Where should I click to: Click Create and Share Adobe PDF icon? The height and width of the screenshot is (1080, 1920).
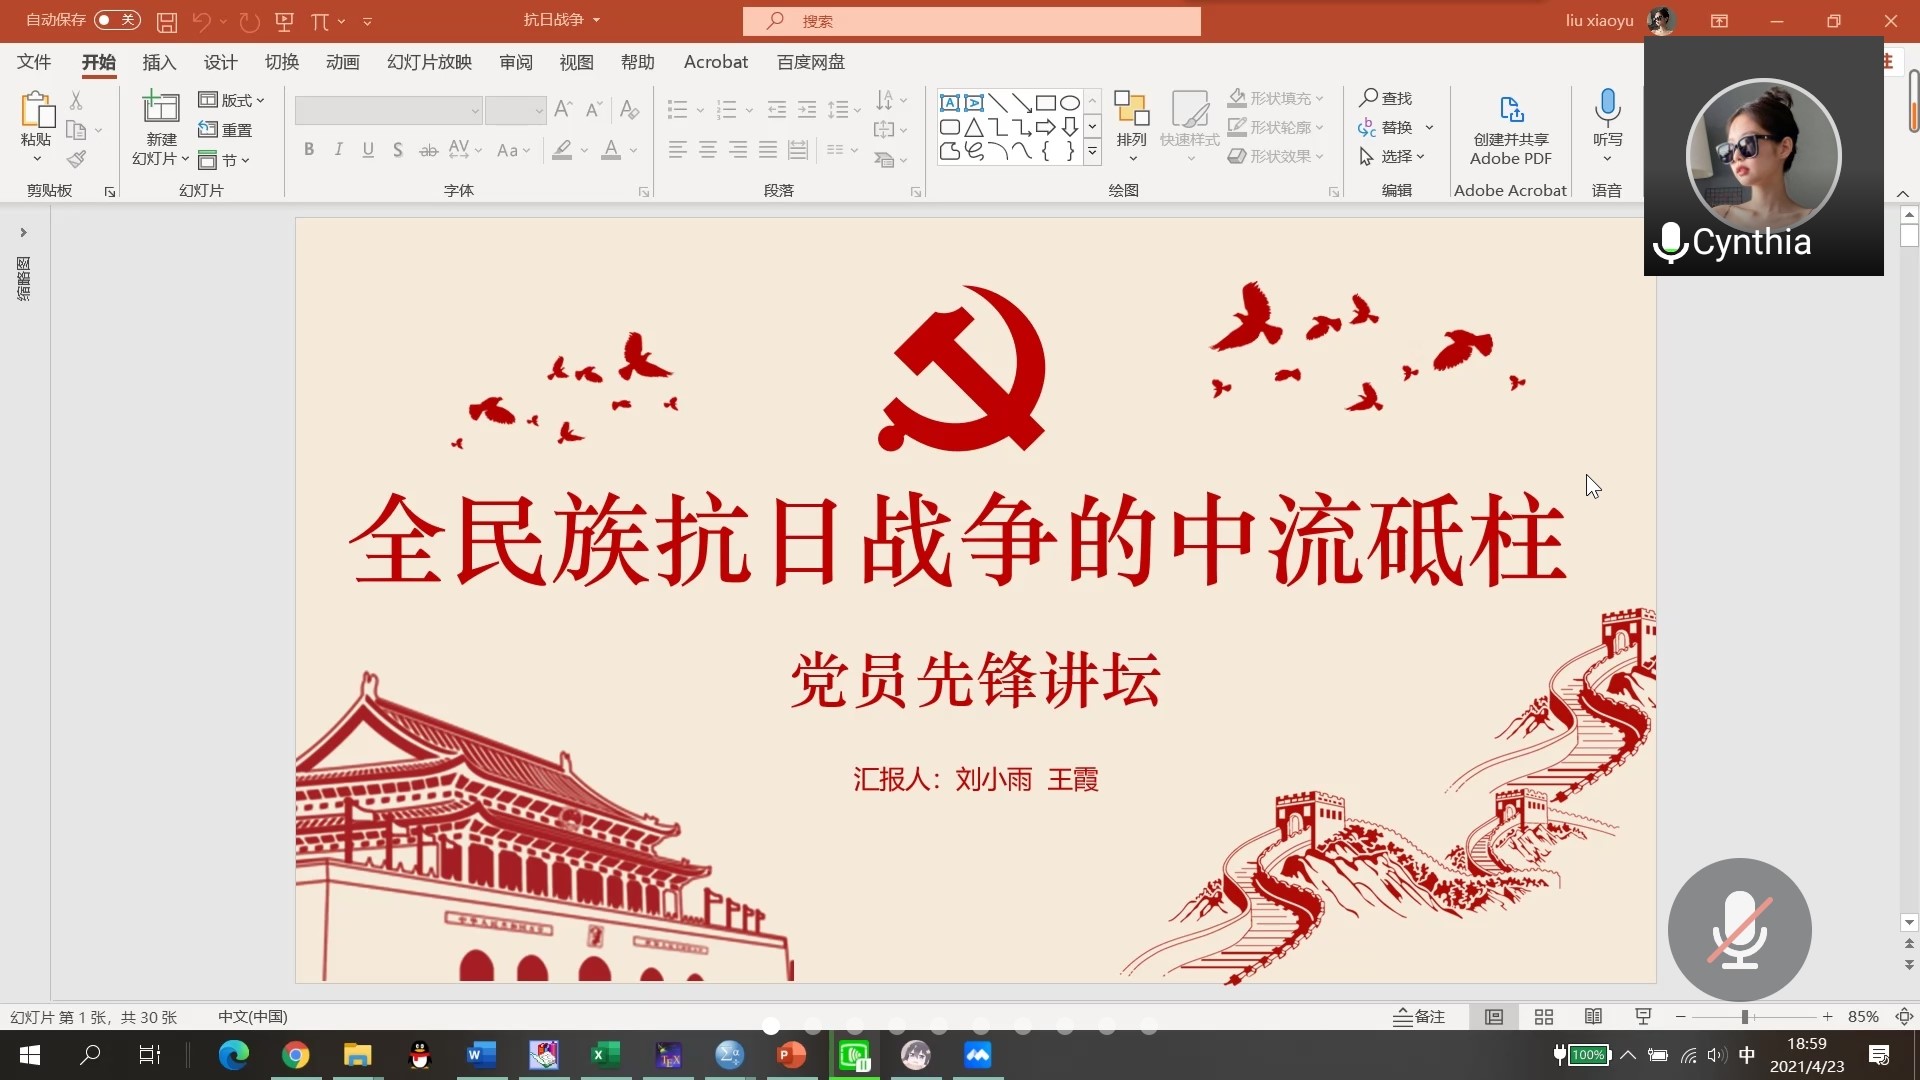tap(1510, 108)
